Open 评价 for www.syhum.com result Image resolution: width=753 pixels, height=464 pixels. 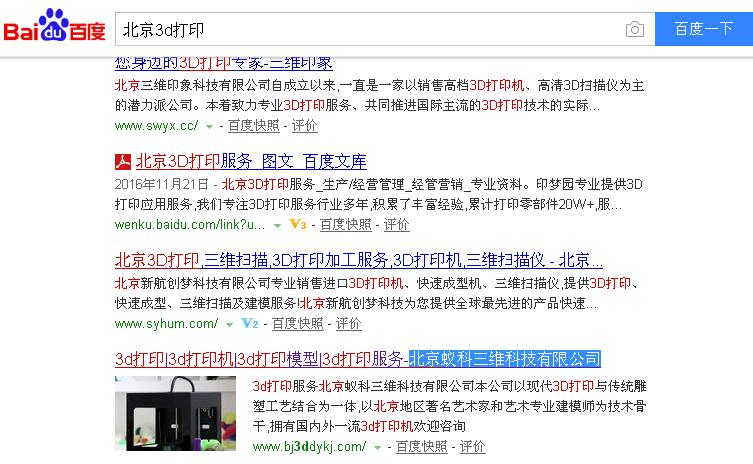[x=348, y=324]
